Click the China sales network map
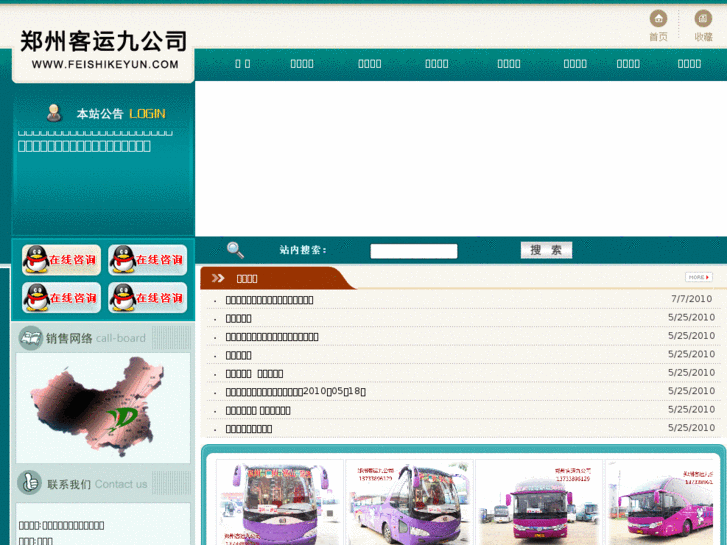The height and width of the screenshot is (545, 727). pos(97,407)
